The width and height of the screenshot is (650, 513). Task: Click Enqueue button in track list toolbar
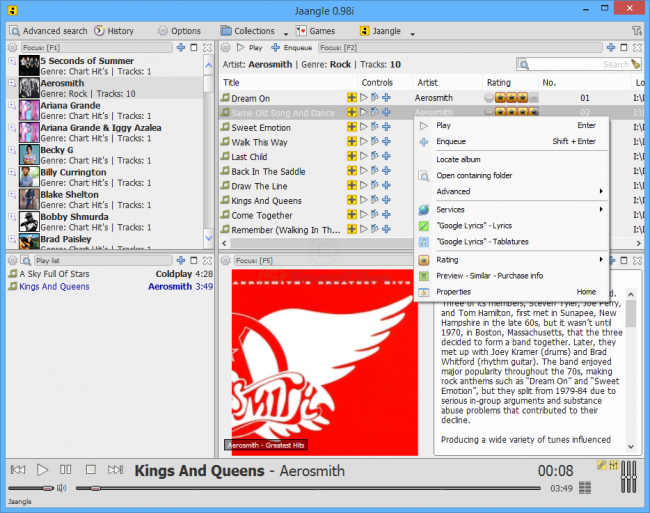pyautogui.click(x=291, y=48)
